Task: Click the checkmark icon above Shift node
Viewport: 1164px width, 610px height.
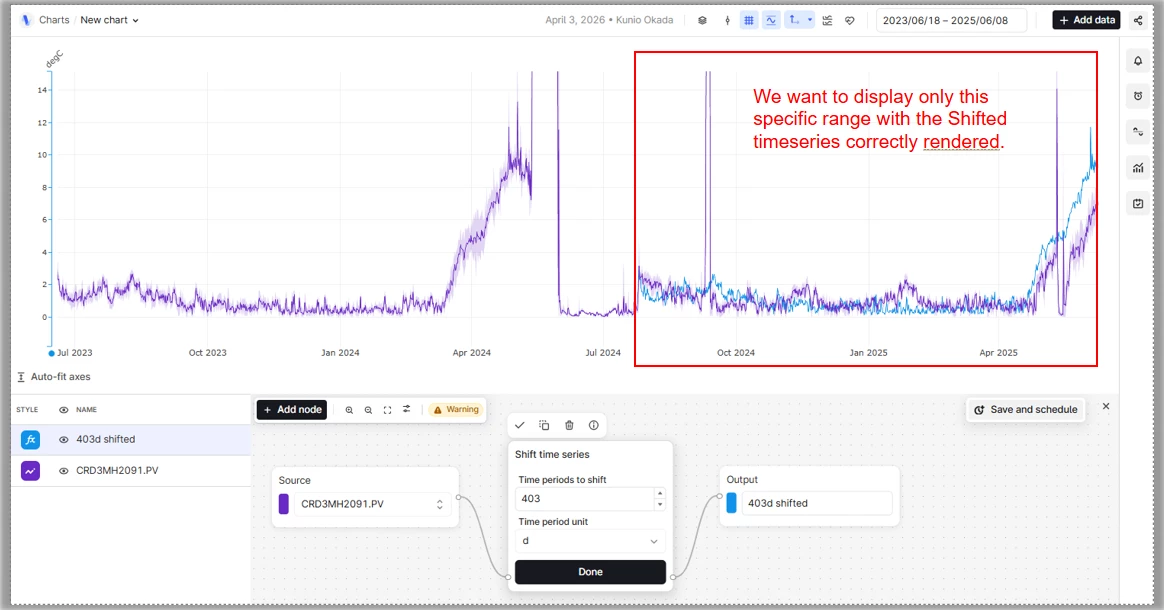Action: [520, 425]
